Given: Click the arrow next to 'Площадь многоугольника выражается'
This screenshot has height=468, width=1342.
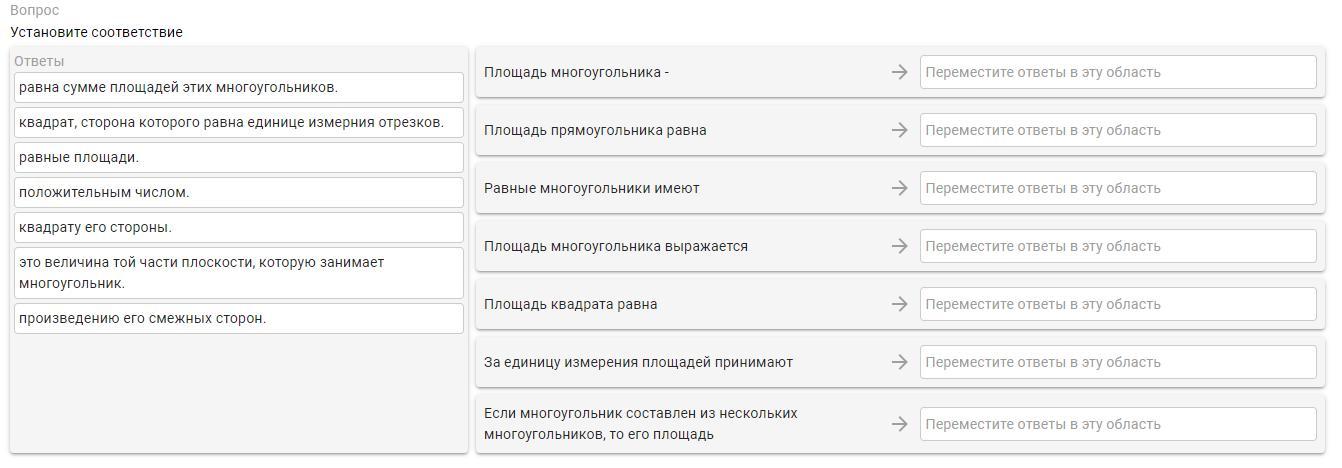Looking at the screenshot, I should (899, 246).
